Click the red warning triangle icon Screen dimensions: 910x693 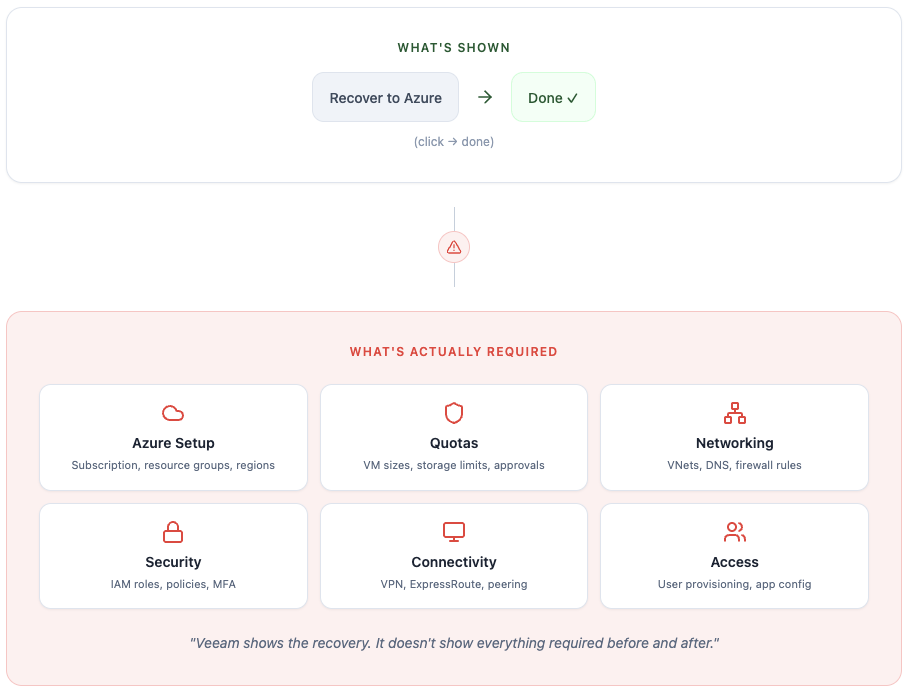coord(454,247)
